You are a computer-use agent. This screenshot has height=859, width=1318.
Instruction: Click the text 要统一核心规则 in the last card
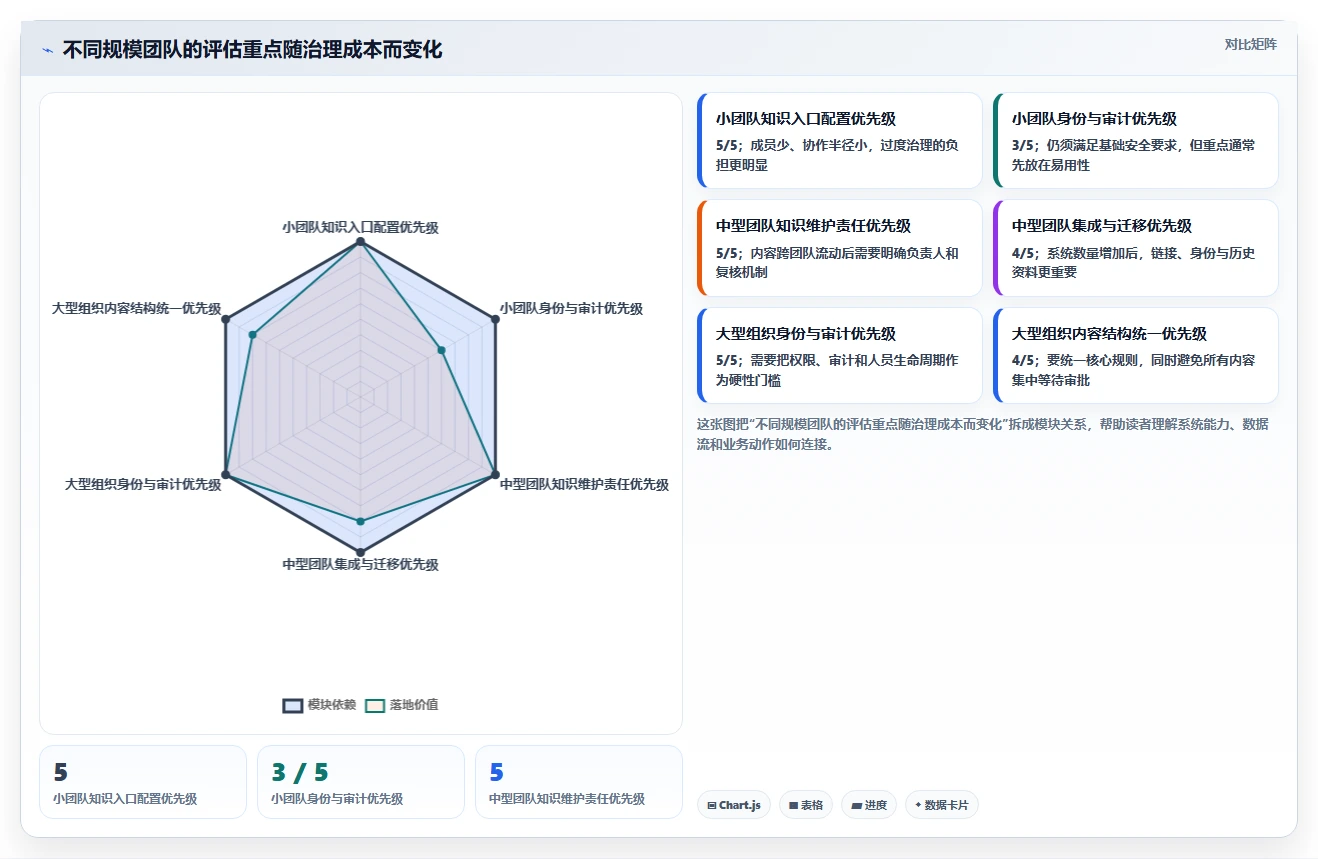tap(1092, 360)
